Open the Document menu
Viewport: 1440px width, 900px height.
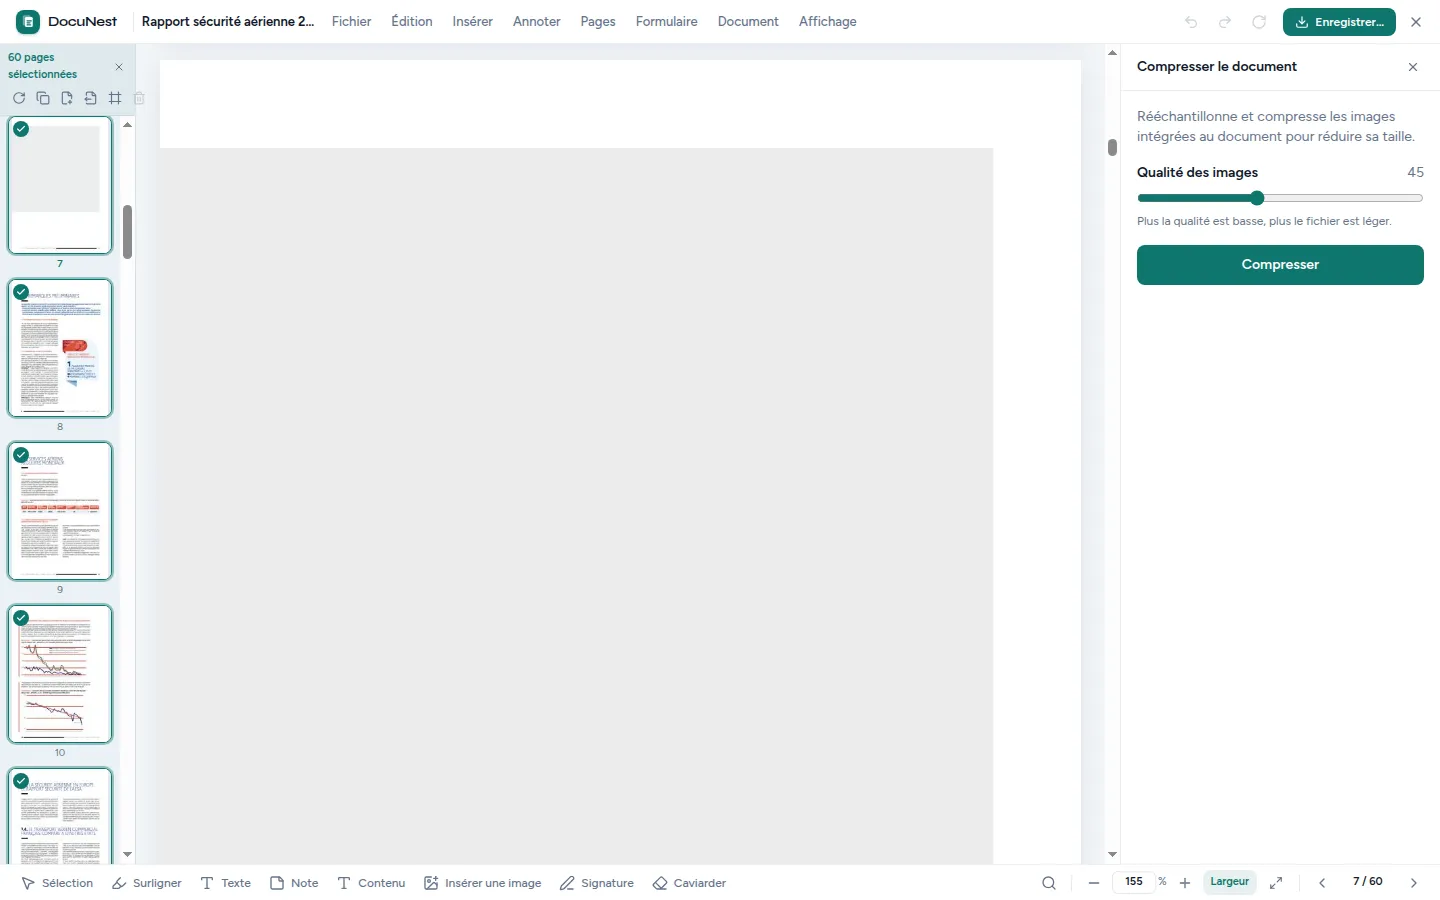[748, 21]
